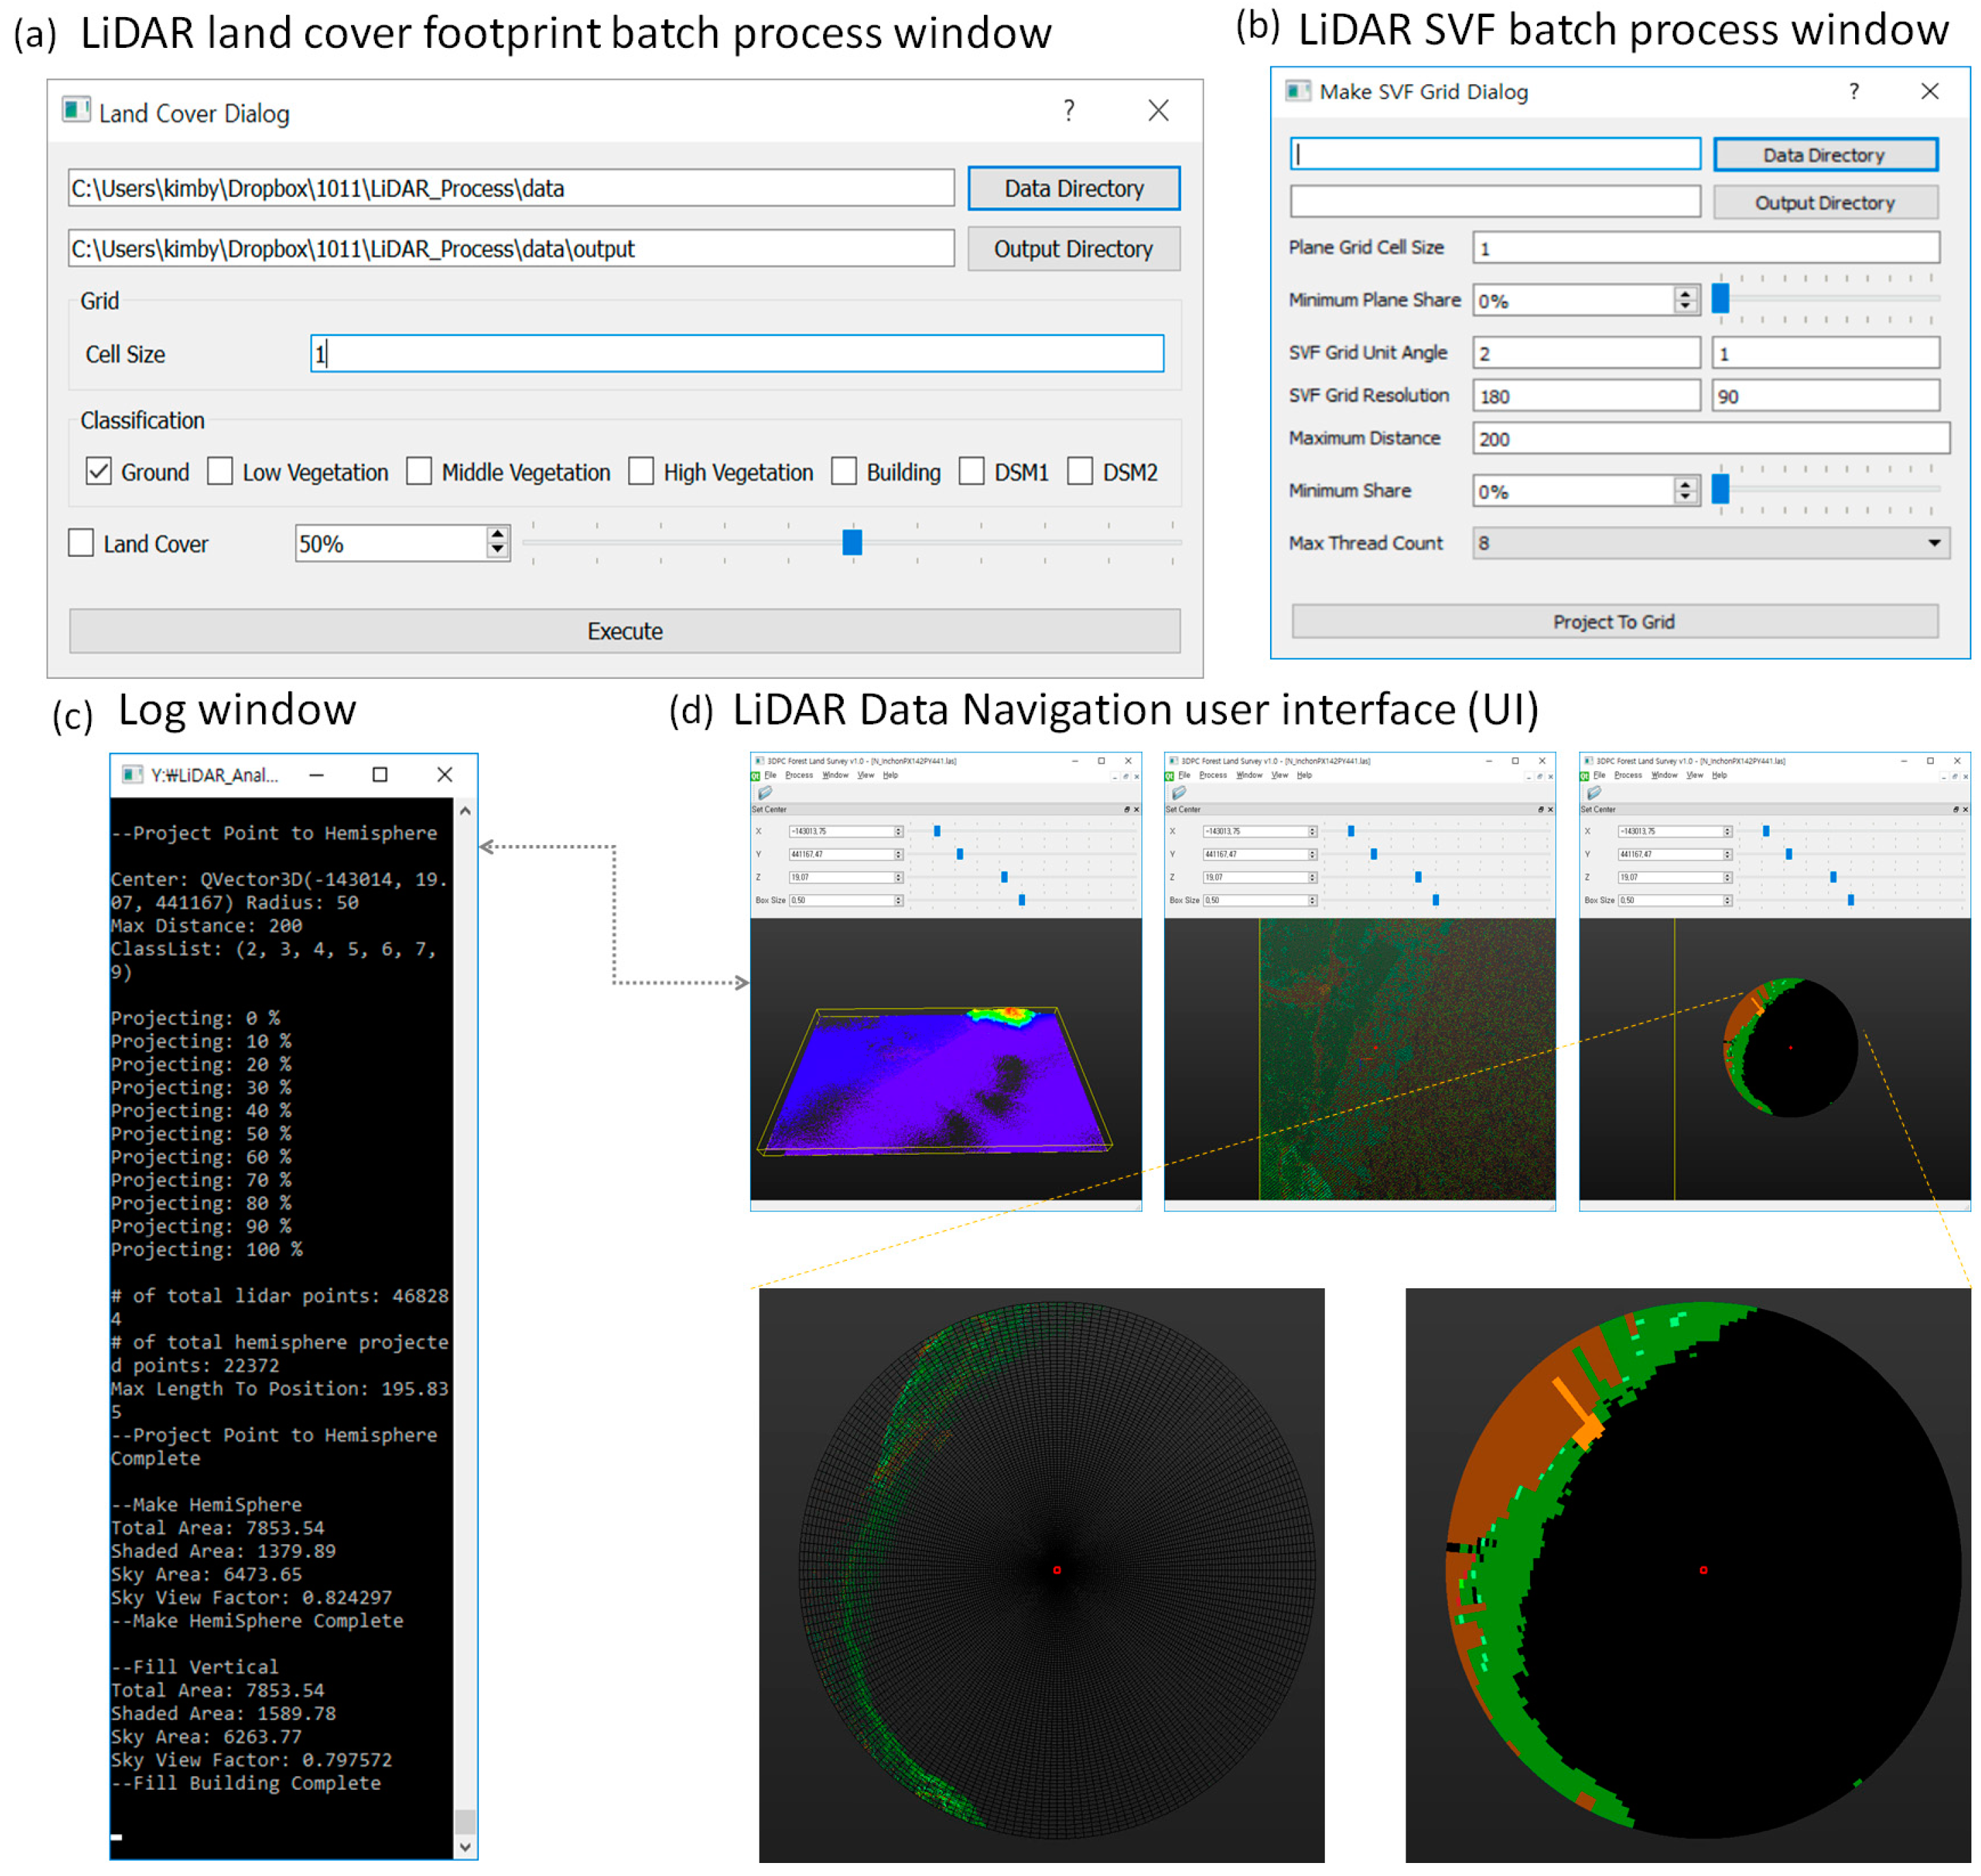Open the Process menu in the navigation window
The width and height of the screenshot is (1981, 1876).
pyautogui.click(x=799, y=775)
